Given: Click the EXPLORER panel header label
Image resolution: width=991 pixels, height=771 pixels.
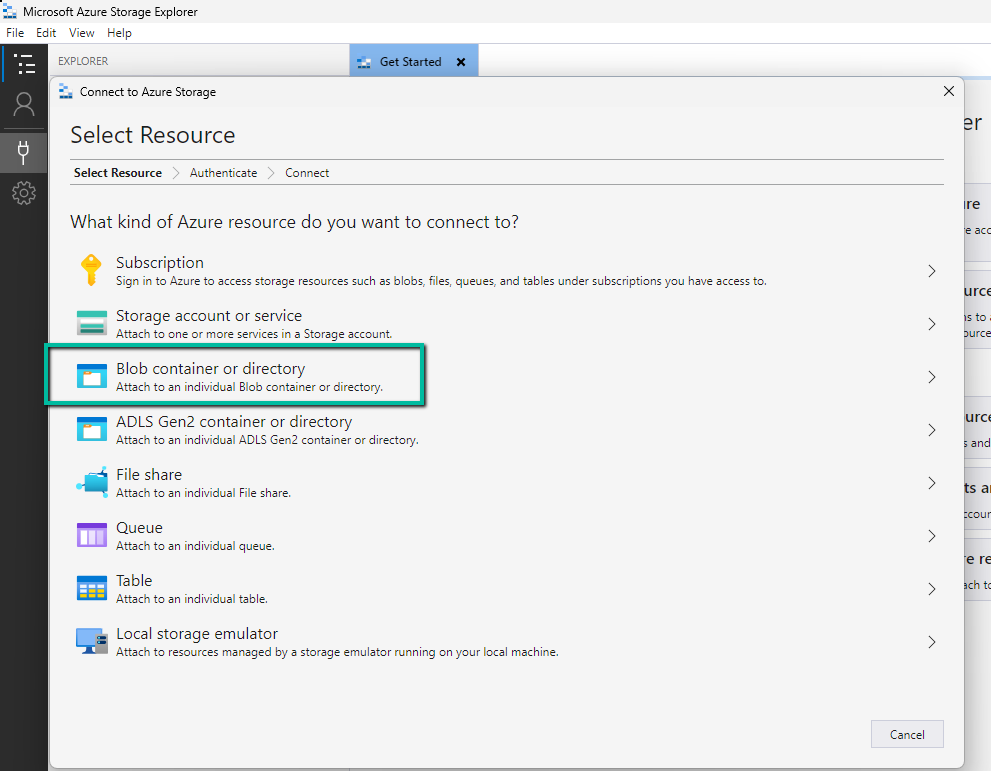Looking at the screenshot, I should point(83,61).
